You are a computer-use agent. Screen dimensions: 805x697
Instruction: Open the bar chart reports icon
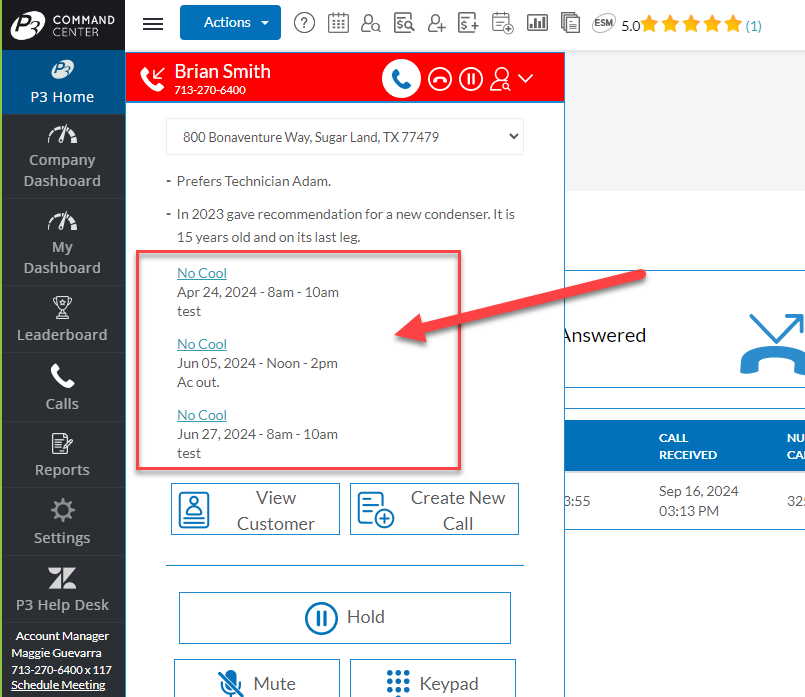click(x=537, y=23)
